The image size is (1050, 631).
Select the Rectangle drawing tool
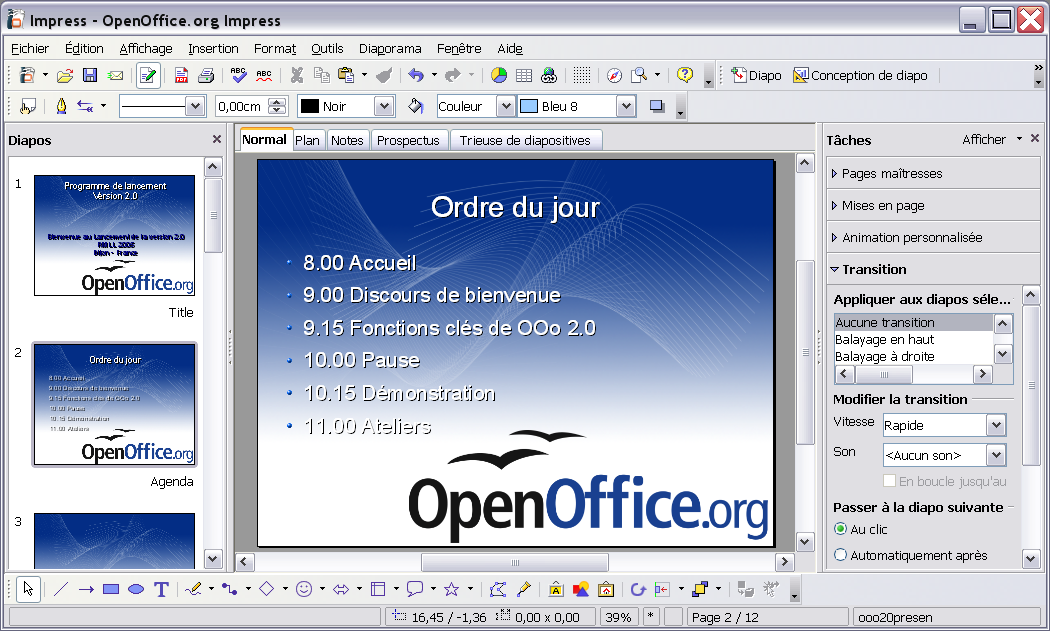pyautogui.click(x=111, y=589)
